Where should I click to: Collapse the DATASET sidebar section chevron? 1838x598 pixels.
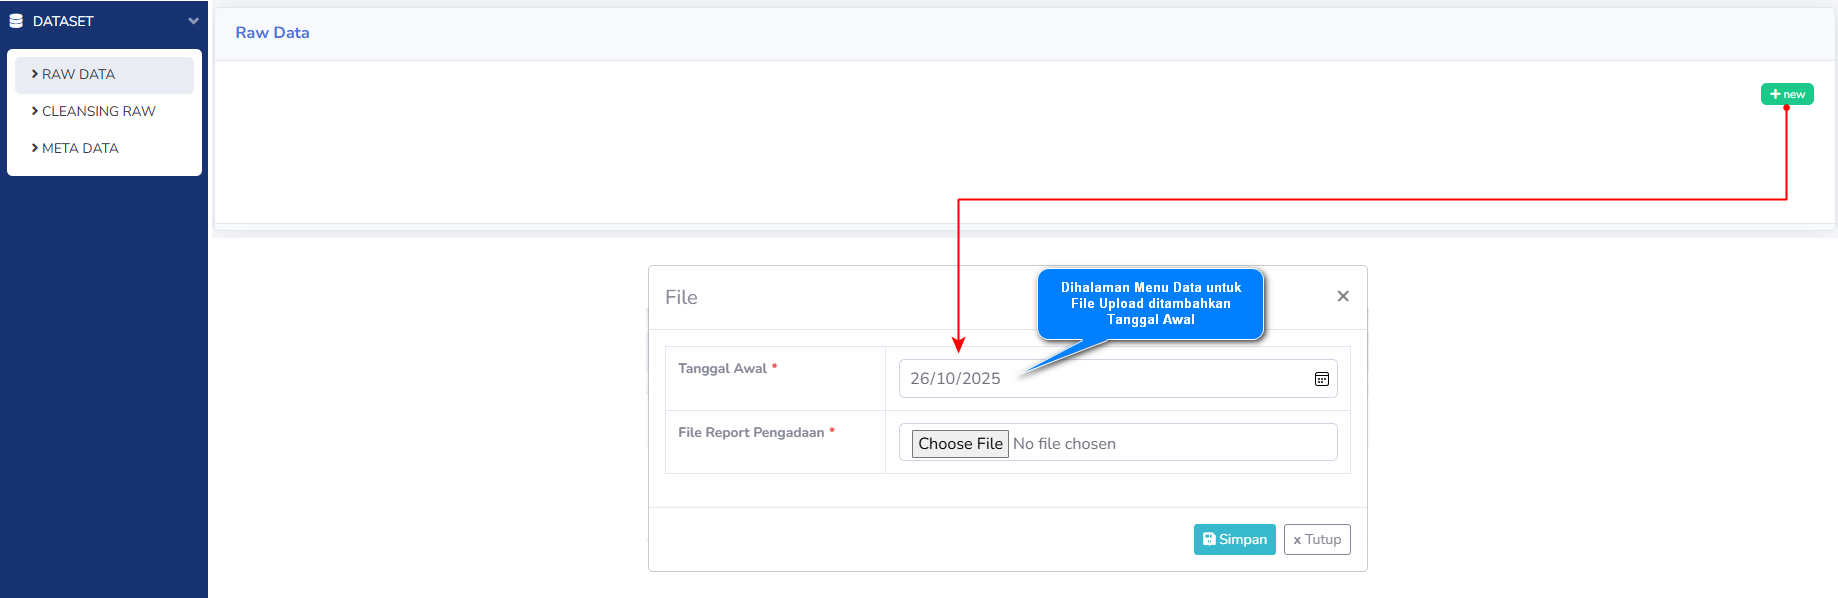(193, 21)
